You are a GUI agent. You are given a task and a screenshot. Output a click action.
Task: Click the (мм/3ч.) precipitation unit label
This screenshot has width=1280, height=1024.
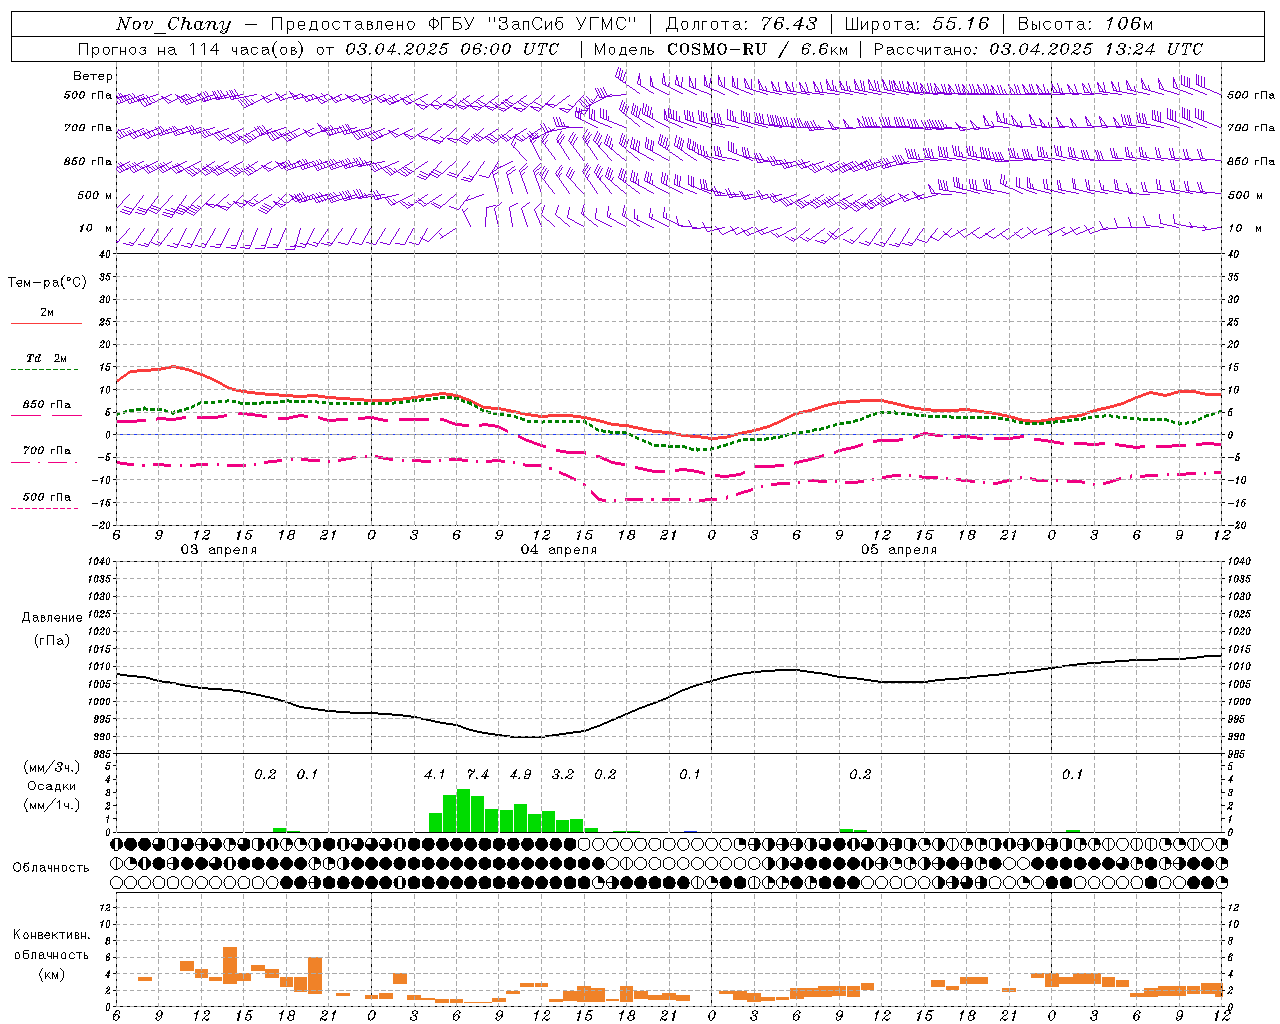51,767
